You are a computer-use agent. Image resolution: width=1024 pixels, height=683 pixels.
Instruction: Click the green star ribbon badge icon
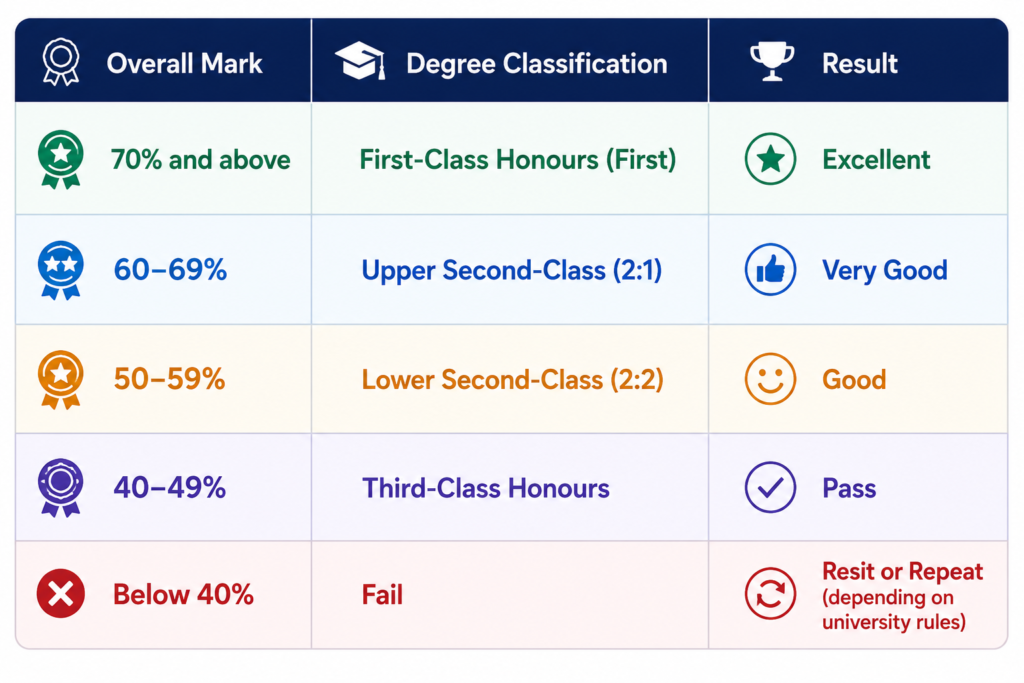tap(61, 159)
